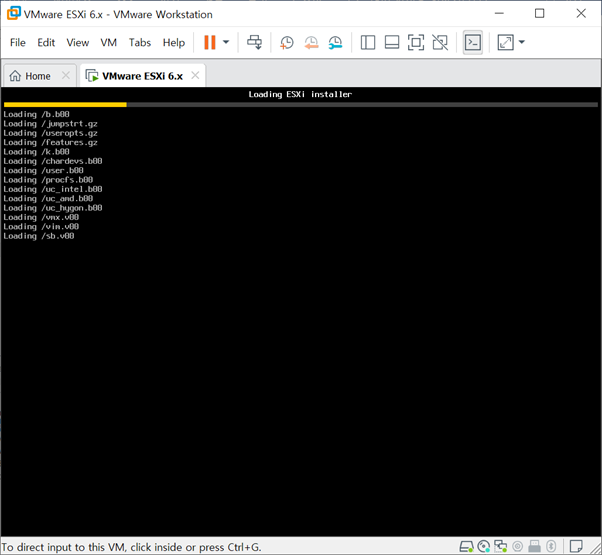The height and width of the screenshot is (555, 602).
Task: Click the 'Loading /user.b00' console line
Action: [43, 170]
